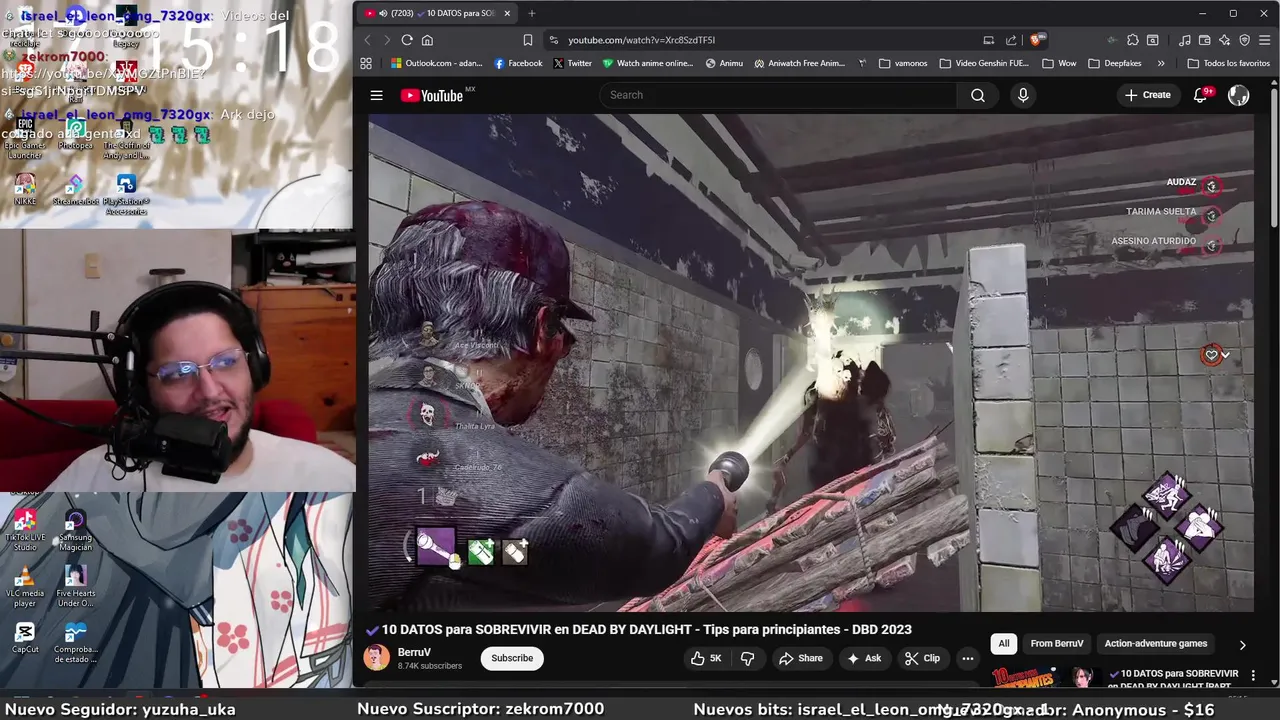Open the BerruV channel avatar
The image size is (1280, 720).
(x=376, y=657)
